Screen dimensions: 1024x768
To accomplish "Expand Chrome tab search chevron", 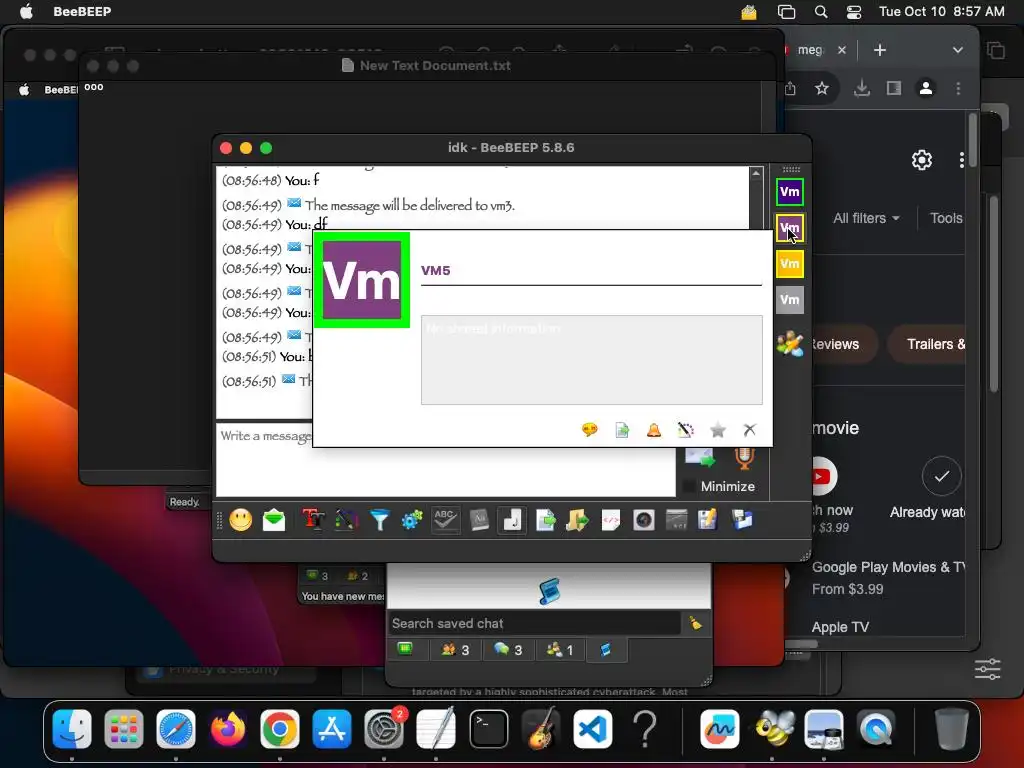I will point(957,50).
